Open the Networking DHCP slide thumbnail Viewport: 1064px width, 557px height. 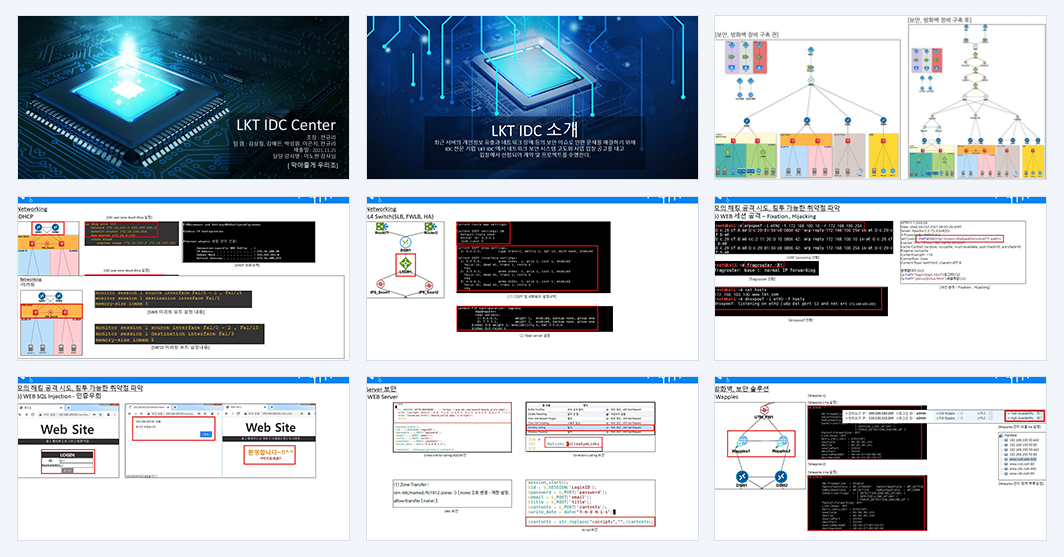[183, 278]
